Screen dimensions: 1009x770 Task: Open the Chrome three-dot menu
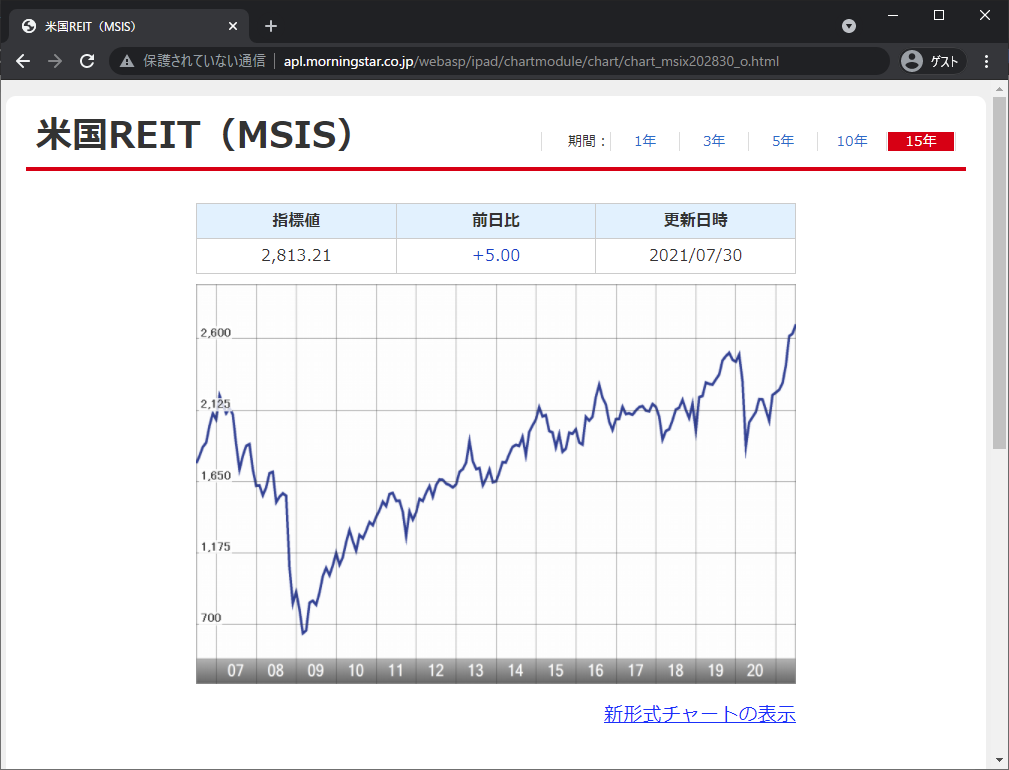(986, 61)
